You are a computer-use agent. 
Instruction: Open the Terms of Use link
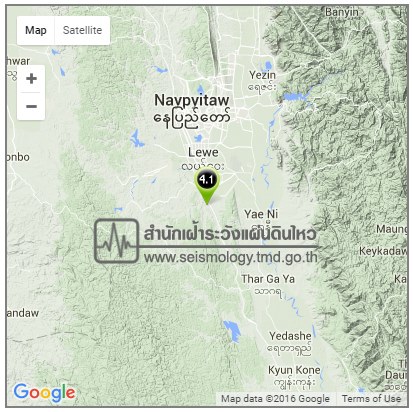tap(371, 399)
